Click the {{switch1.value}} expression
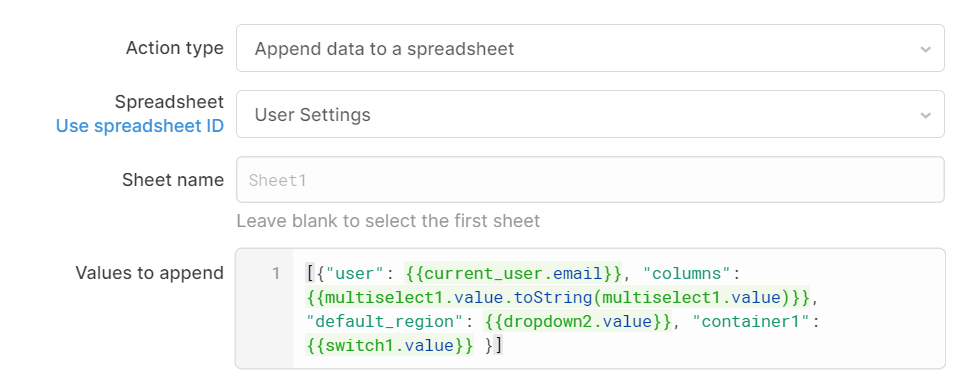965x389 pixels. tap(390, 345)
